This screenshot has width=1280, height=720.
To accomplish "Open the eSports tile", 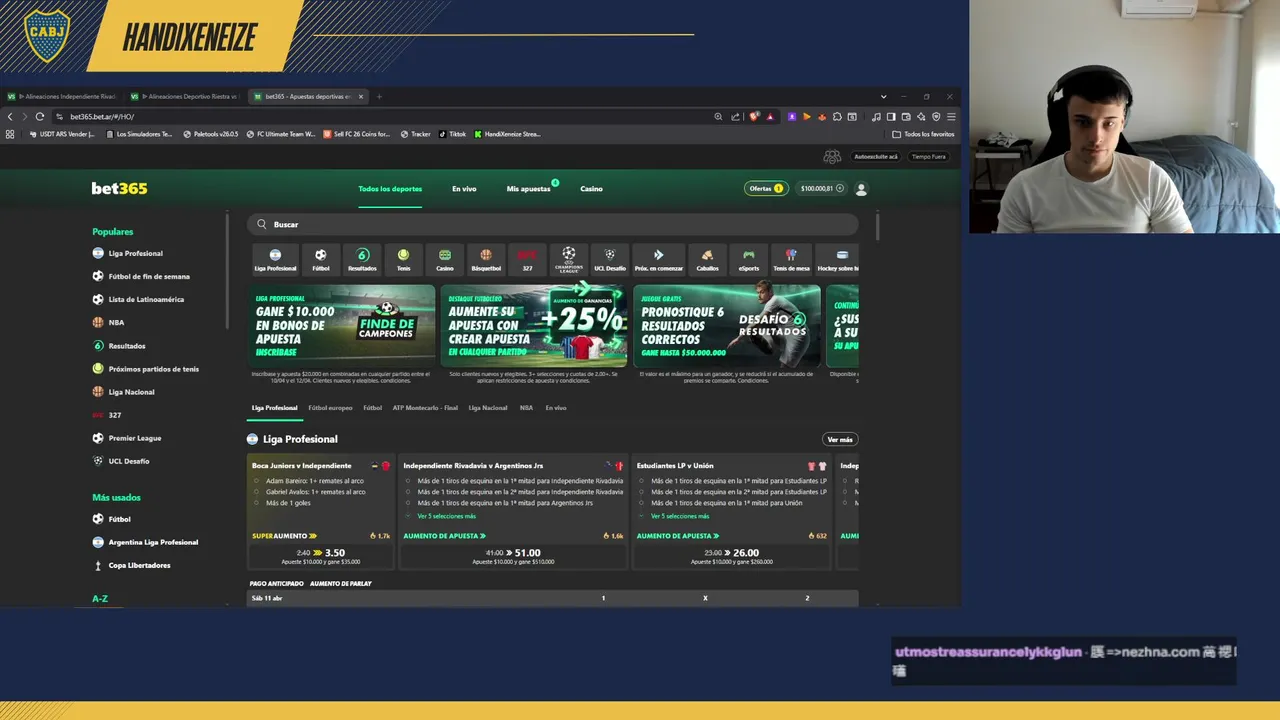I will coord(748,259).
